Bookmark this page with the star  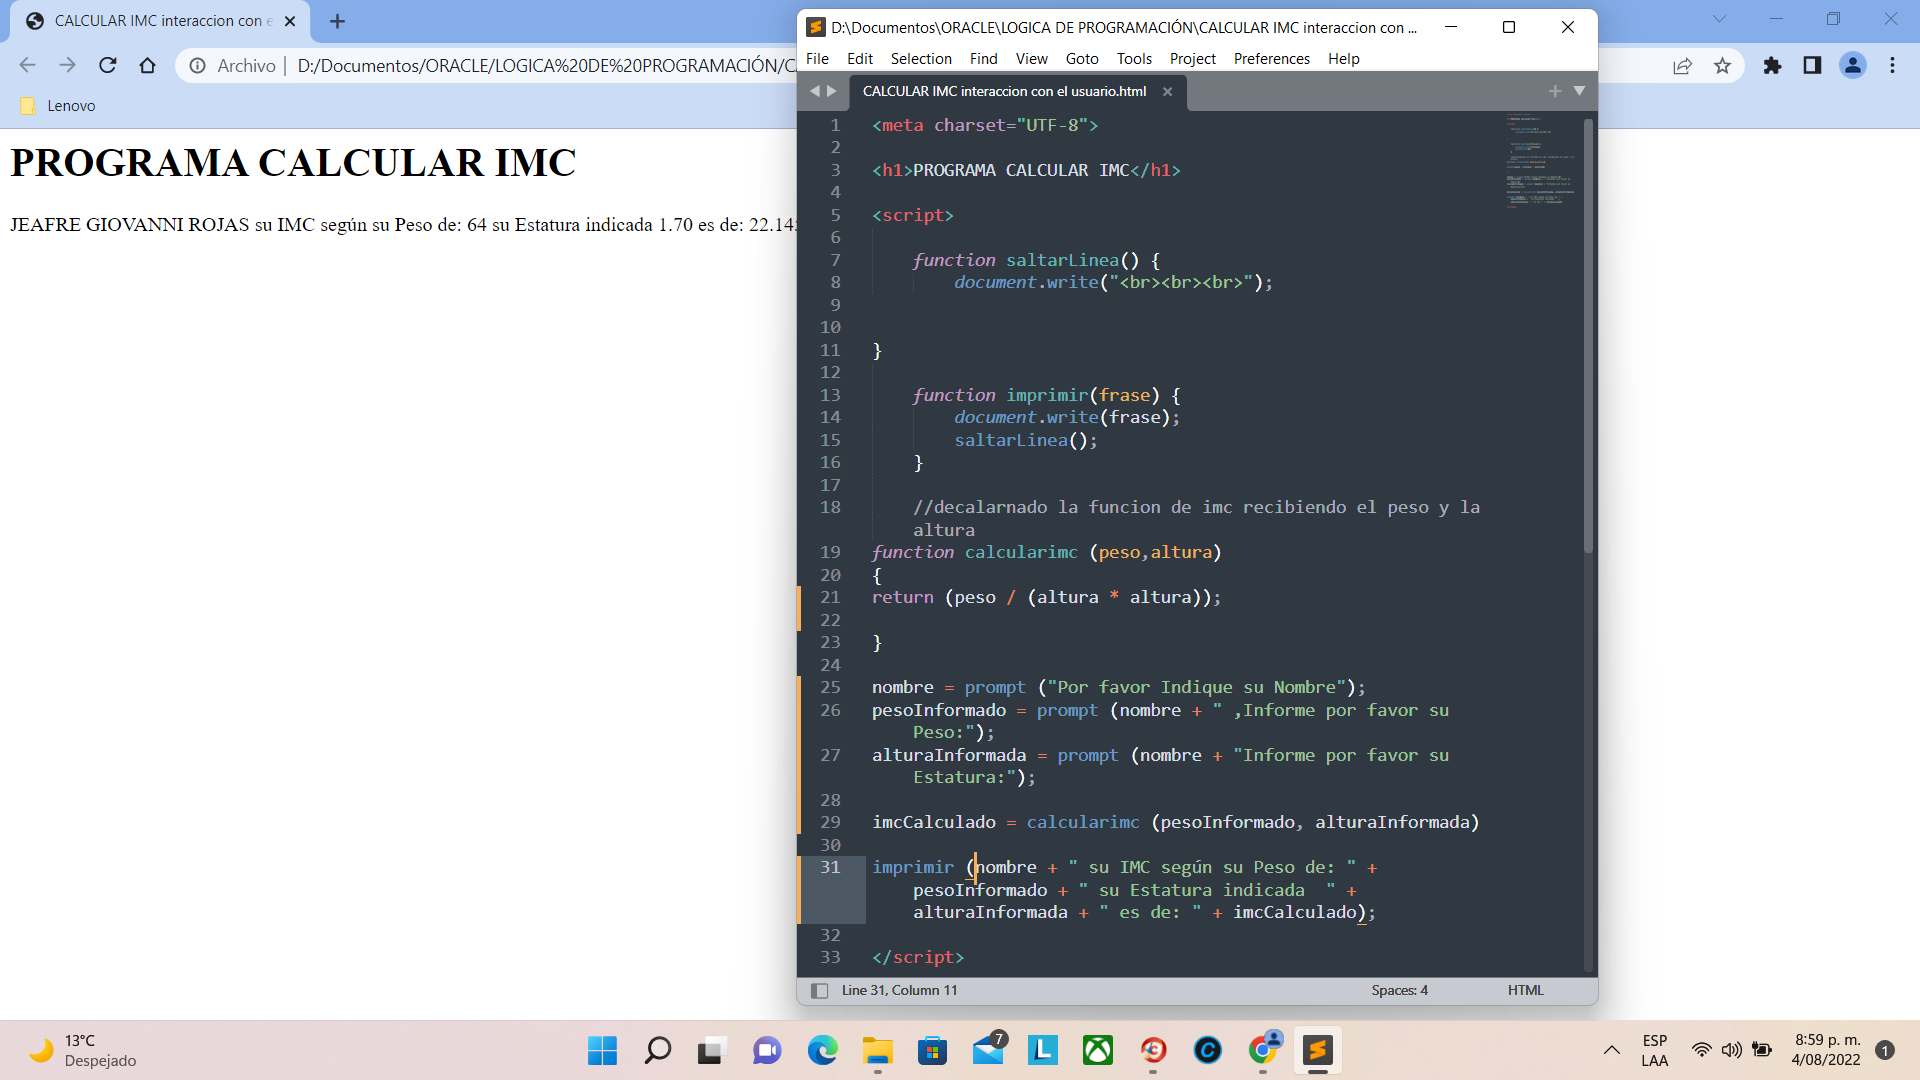(x=1722, y=66)
